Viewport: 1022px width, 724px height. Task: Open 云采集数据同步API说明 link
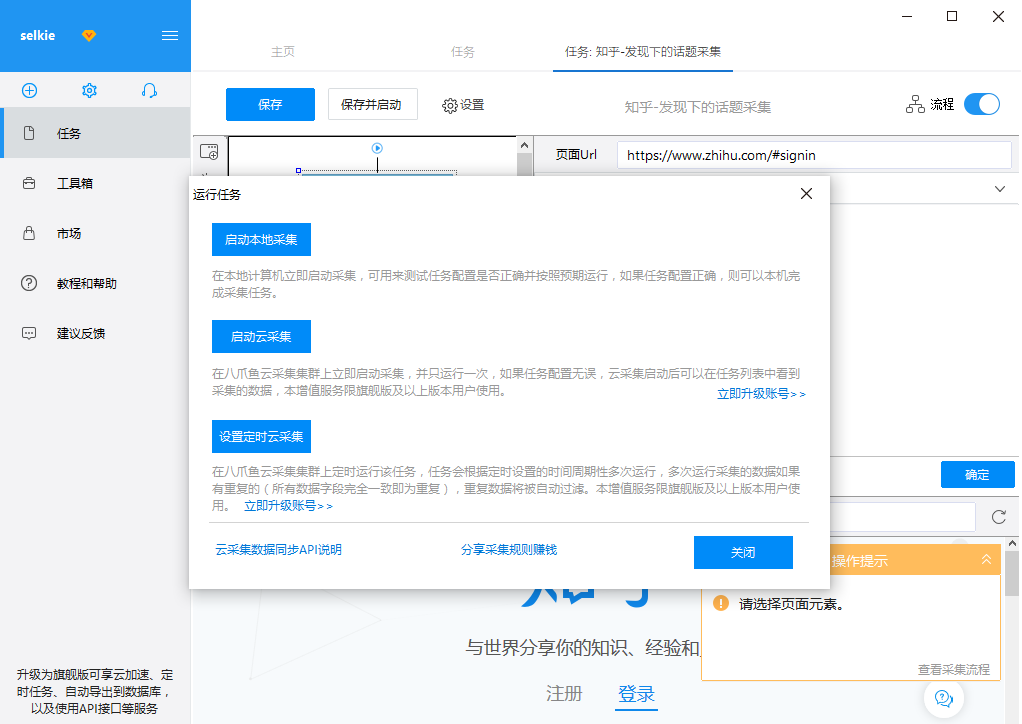tap(278, 549)
